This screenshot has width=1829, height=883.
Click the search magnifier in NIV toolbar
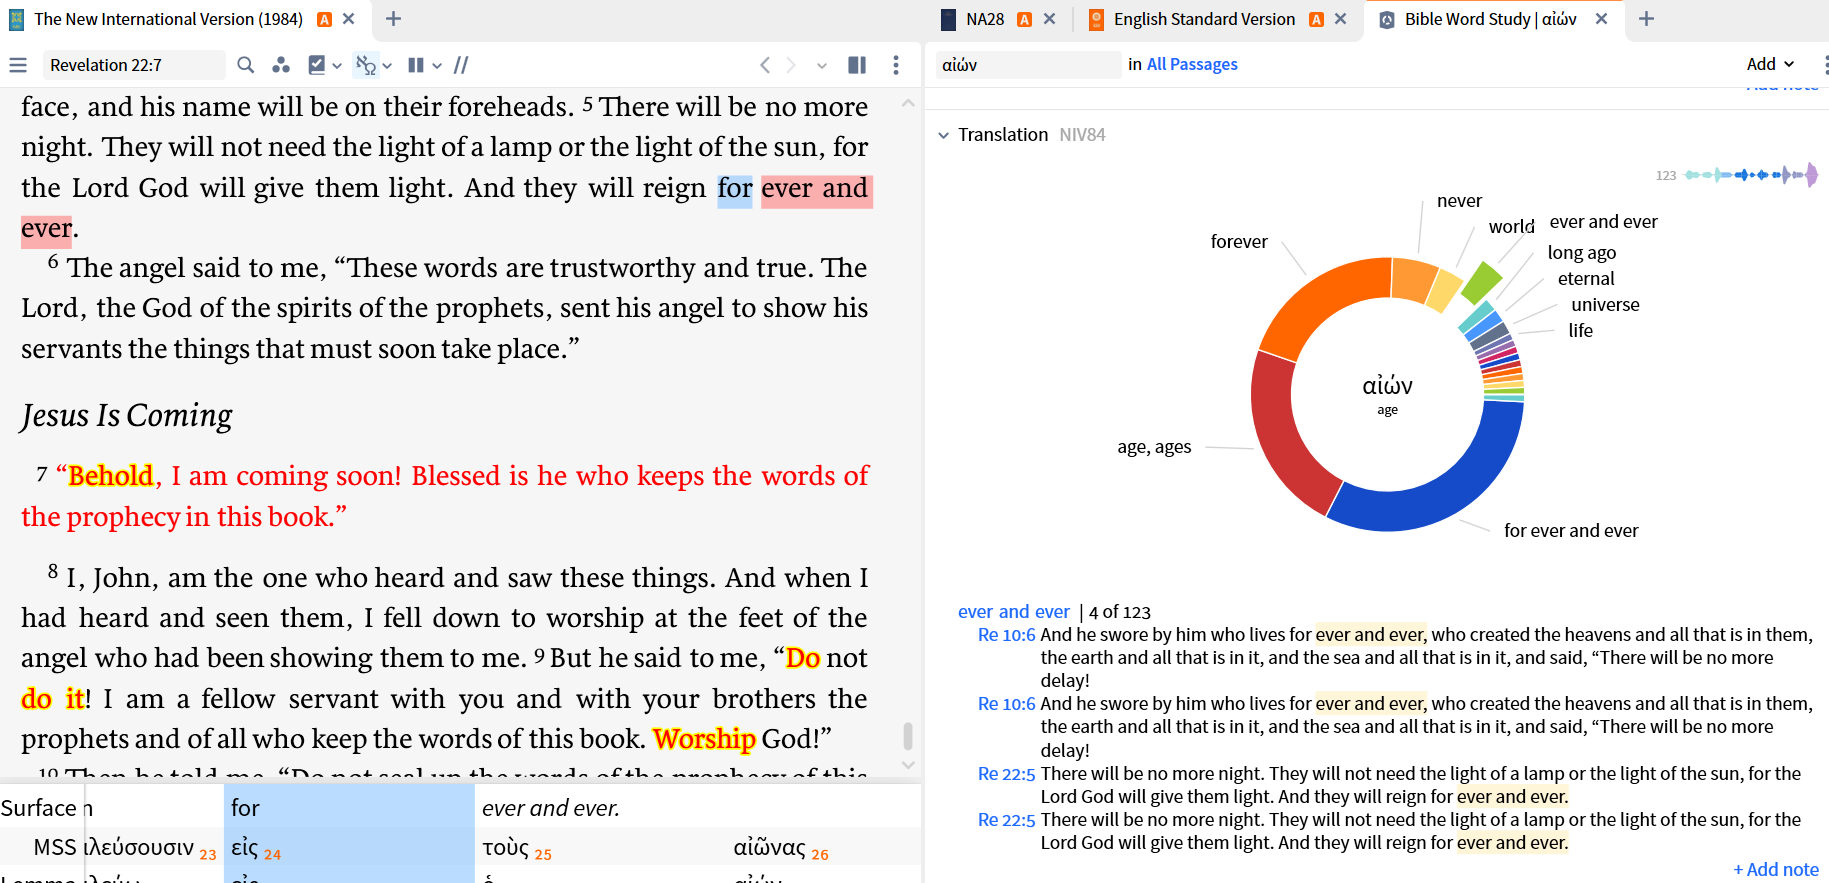click(246, 65)
